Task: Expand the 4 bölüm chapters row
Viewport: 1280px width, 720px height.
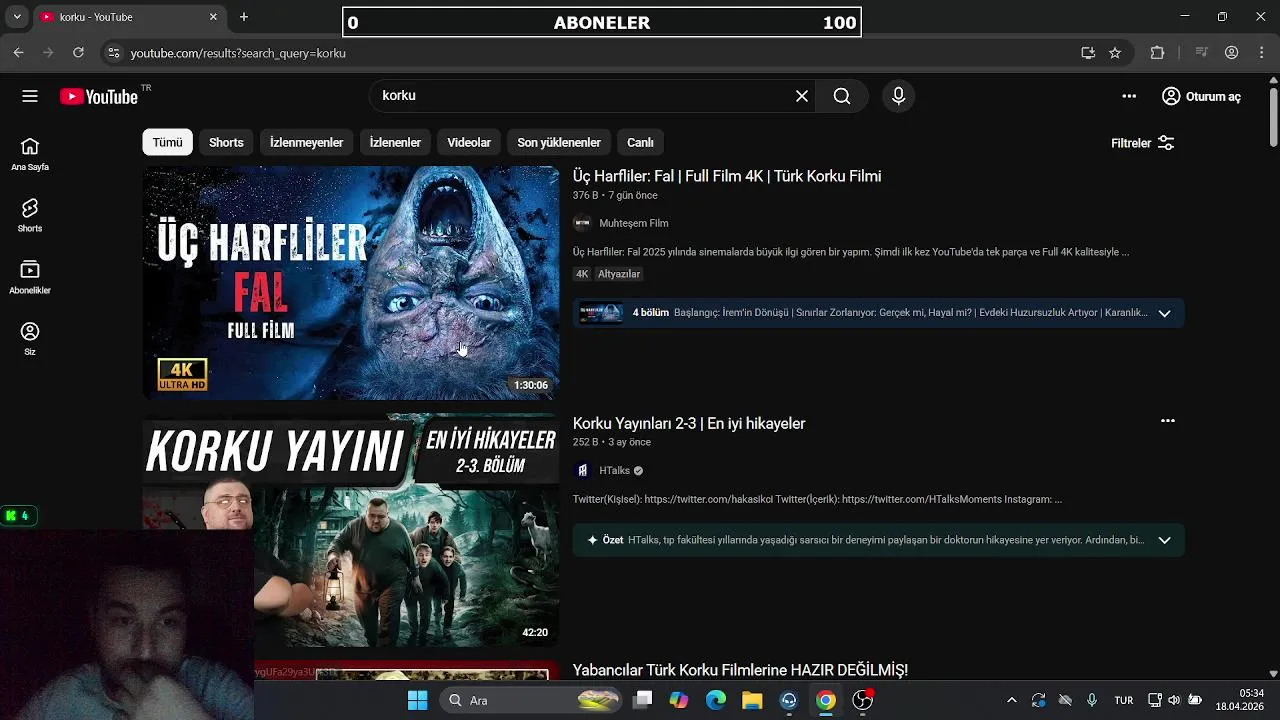Action: click(878, 313)
